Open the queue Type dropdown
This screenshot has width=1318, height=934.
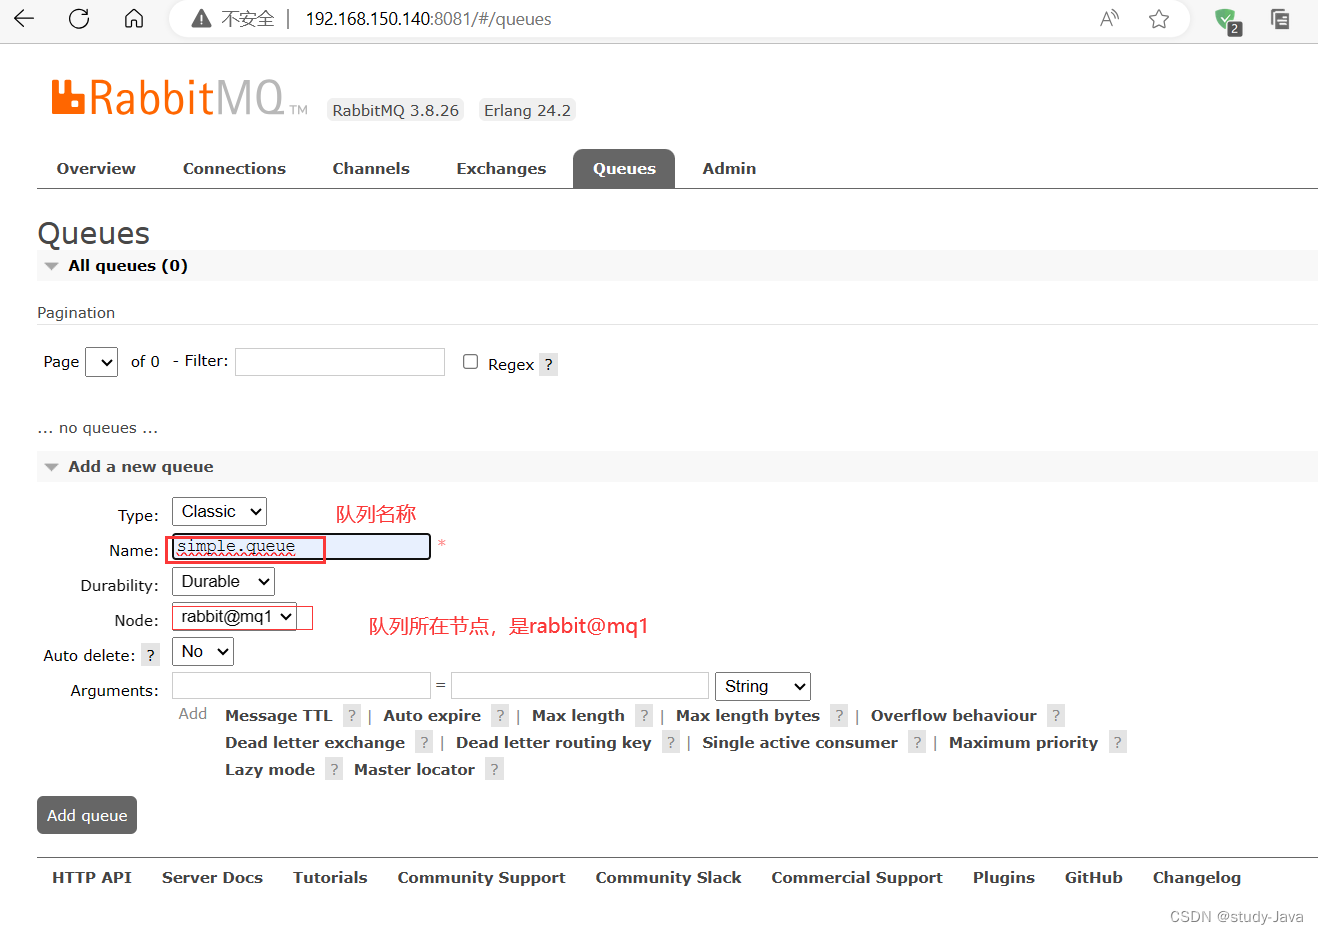(218, 511)
